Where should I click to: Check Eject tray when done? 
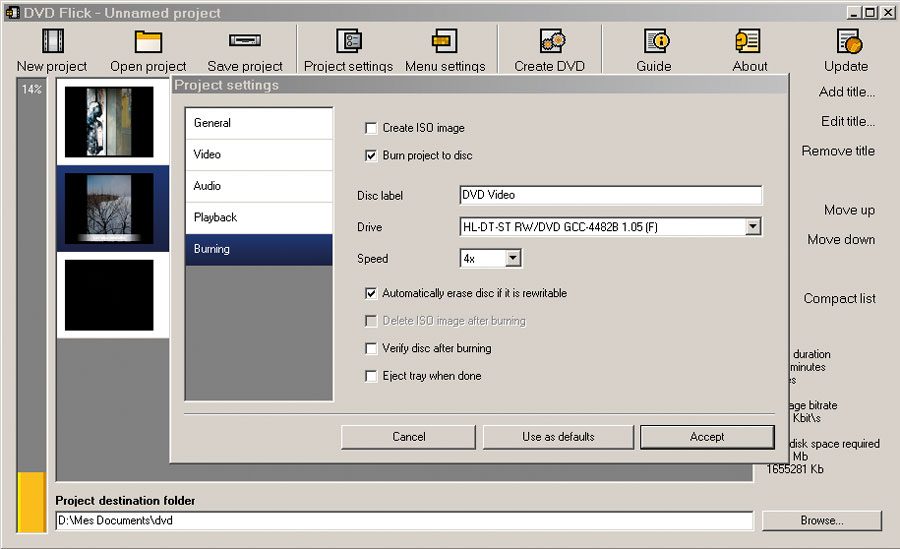point(371,376)
